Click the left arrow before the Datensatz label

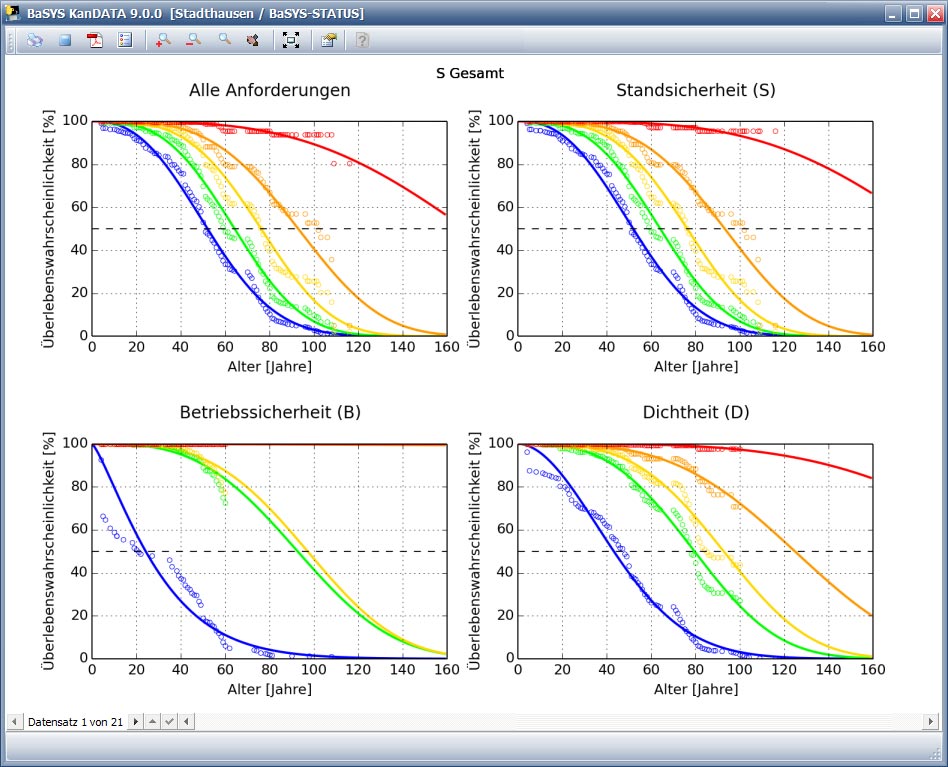15,721
